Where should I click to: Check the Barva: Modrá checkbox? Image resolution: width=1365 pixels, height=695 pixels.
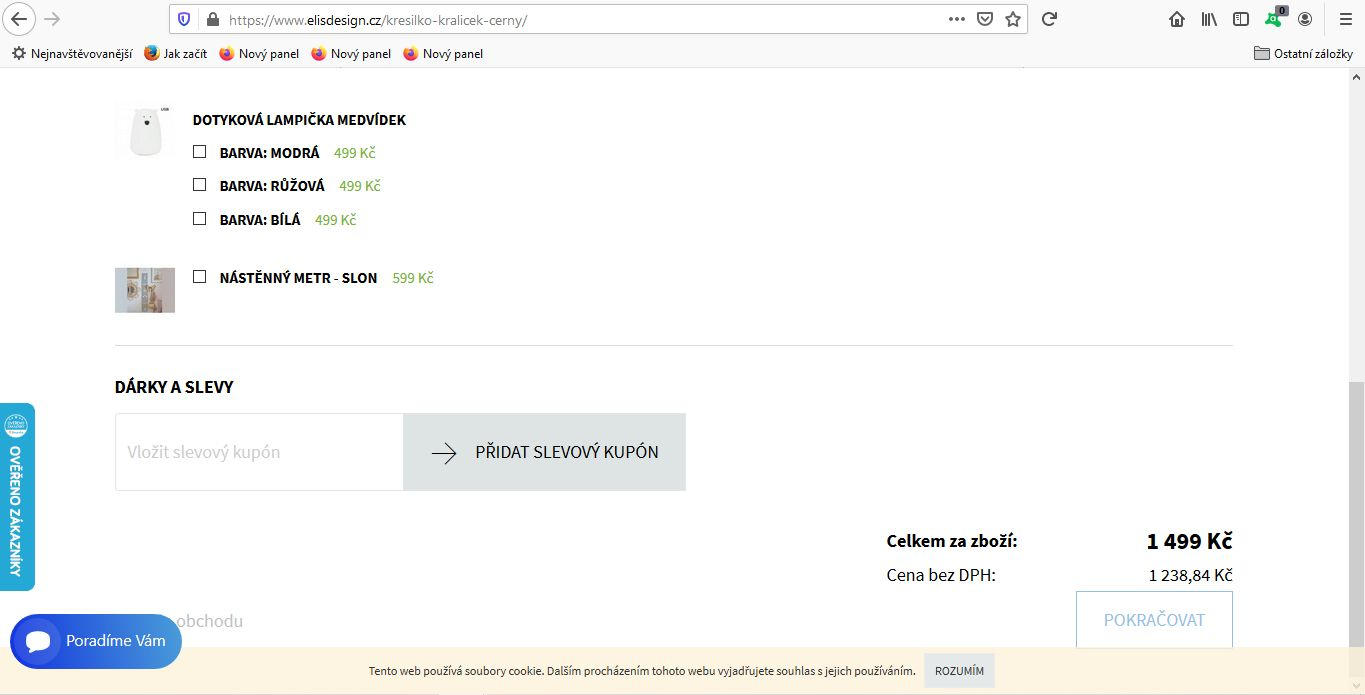pyautogui.click(x=200, y=152)
